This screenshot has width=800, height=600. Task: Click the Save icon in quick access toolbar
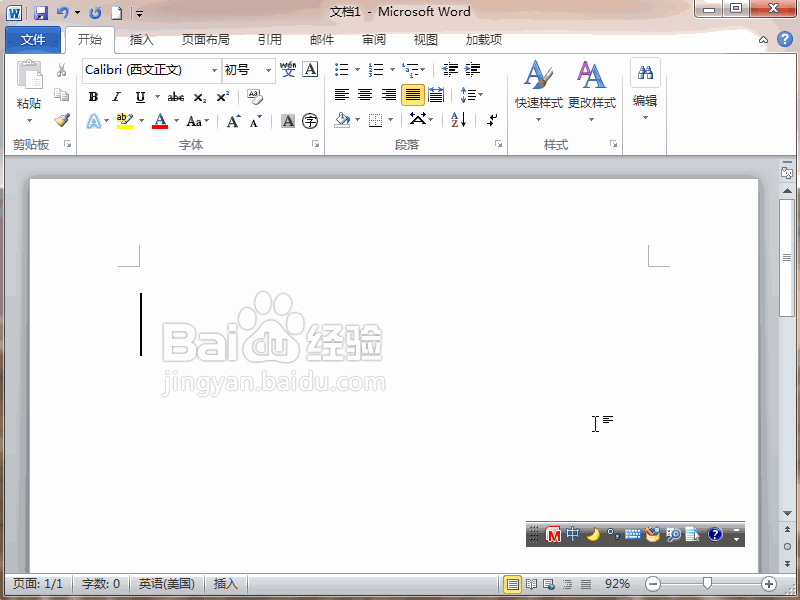click(x=41, y=13)
